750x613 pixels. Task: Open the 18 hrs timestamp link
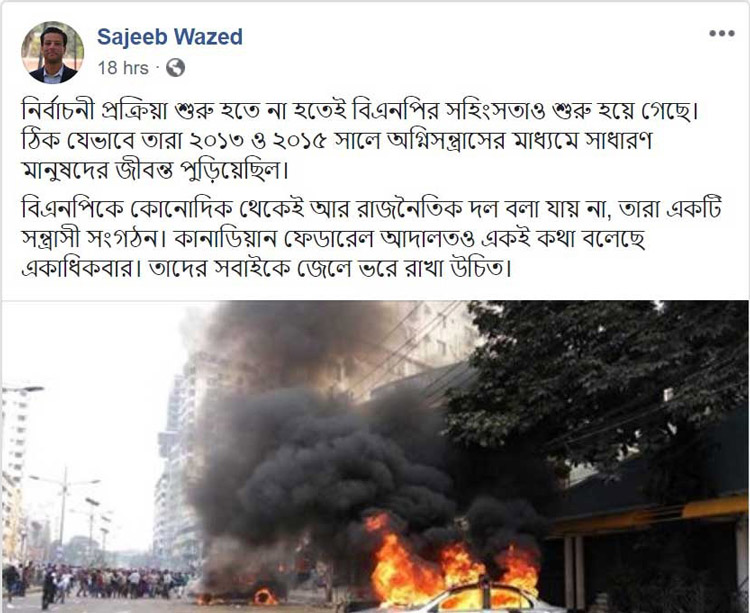123,68
